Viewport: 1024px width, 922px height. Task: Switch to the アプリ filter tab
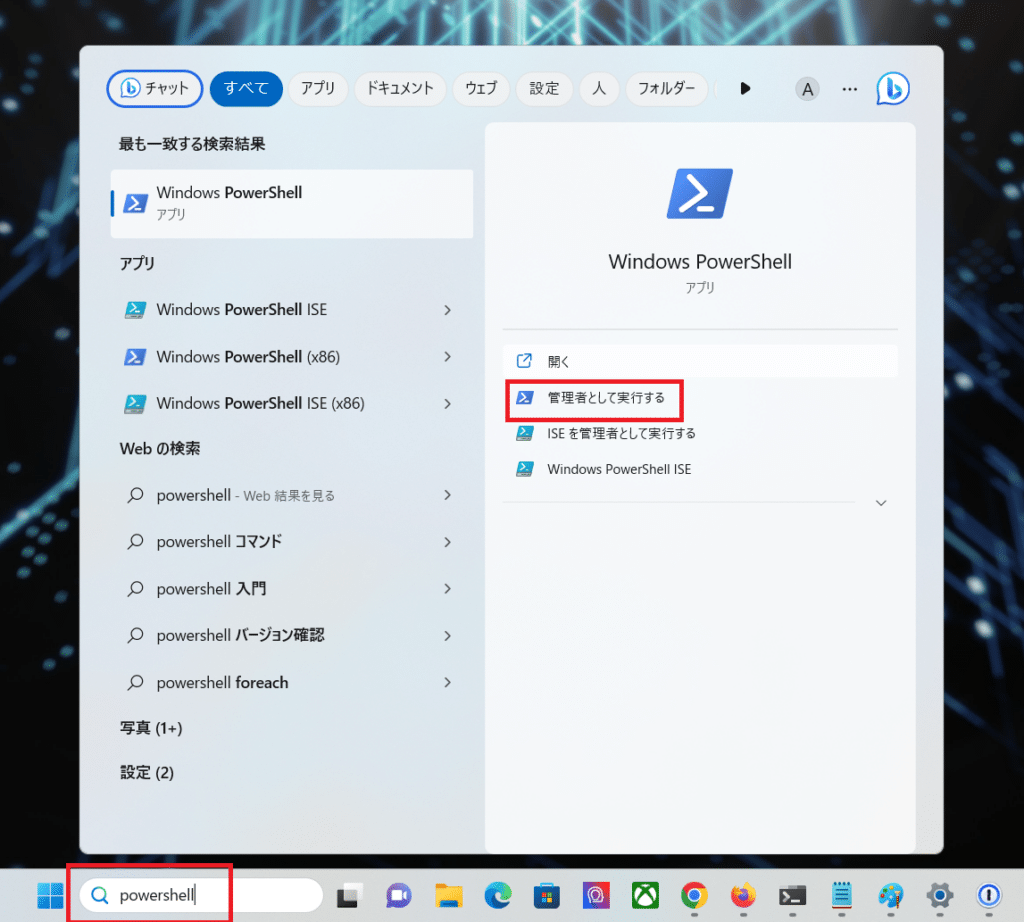[318, 88]
